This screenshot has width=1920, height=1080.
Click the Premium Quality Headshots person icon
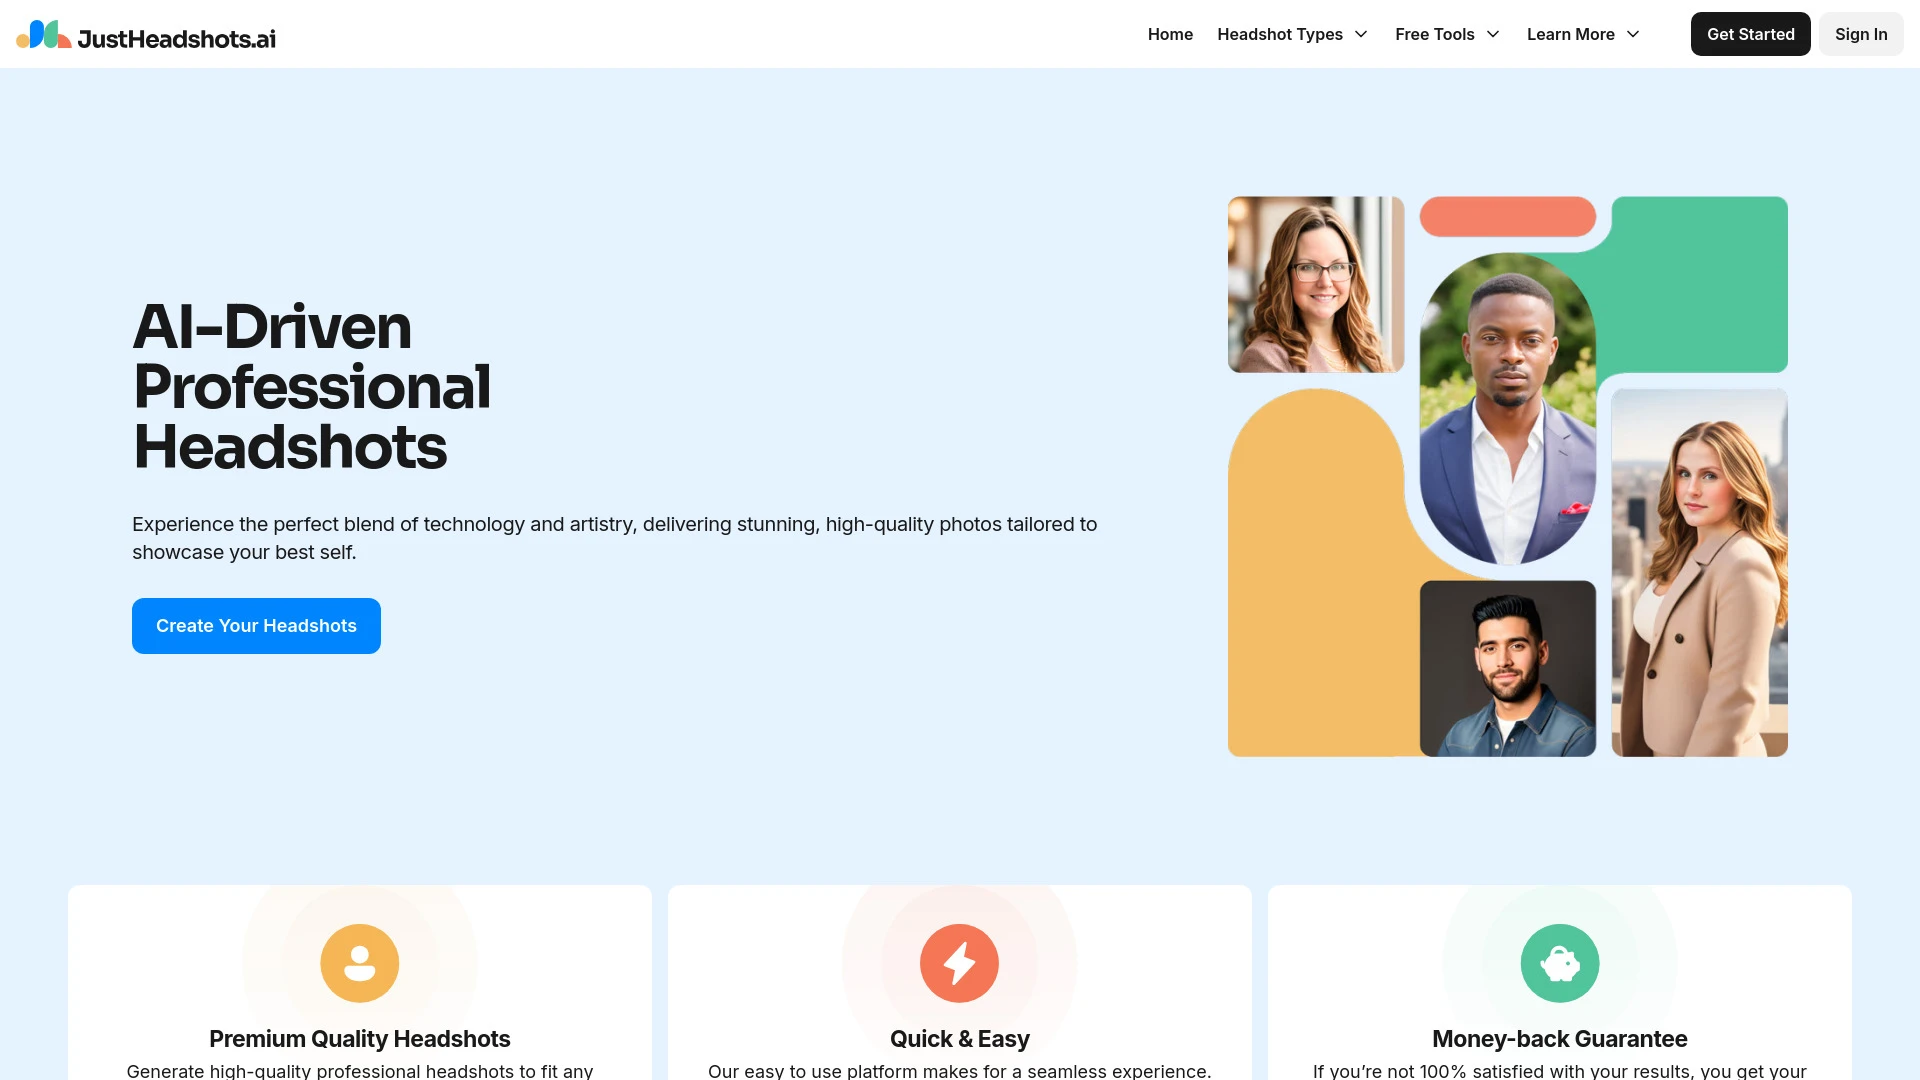(359, 963)
